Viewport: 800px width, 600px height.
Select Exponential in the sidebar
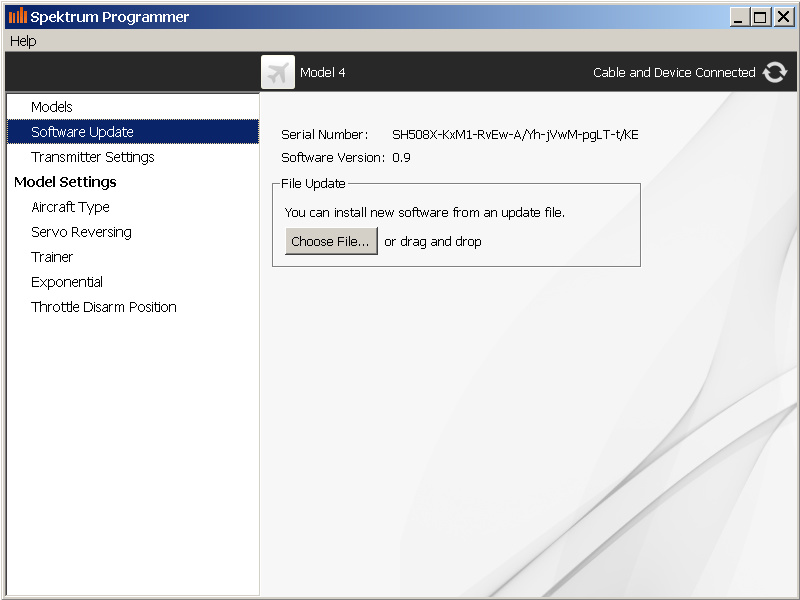tap(67, 282)
